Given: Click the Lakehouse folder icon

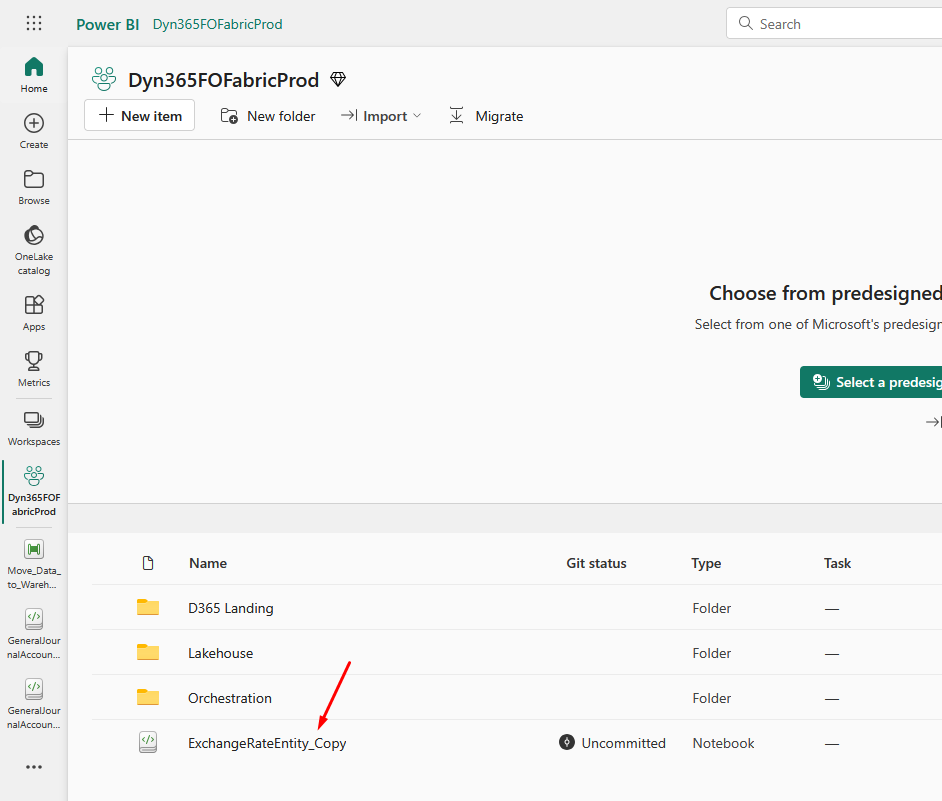Looking at the screenshot, I should click(x=148, y=653).
